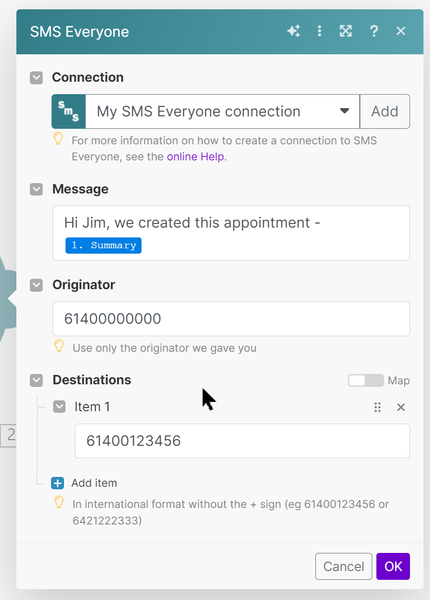Toggle the Map switch for Destinations
Screen dimensions: 430x600
[x=366, y=380]
